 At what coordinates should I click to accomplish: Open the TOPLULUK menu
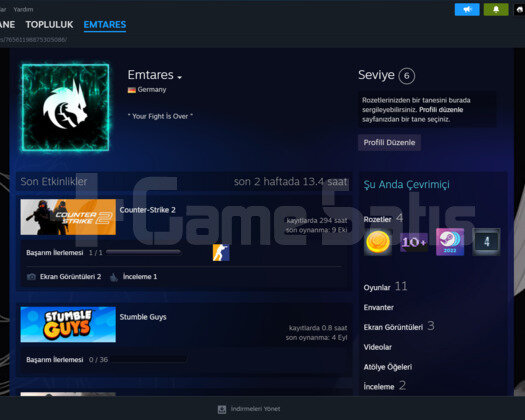(x=49, y=24)
